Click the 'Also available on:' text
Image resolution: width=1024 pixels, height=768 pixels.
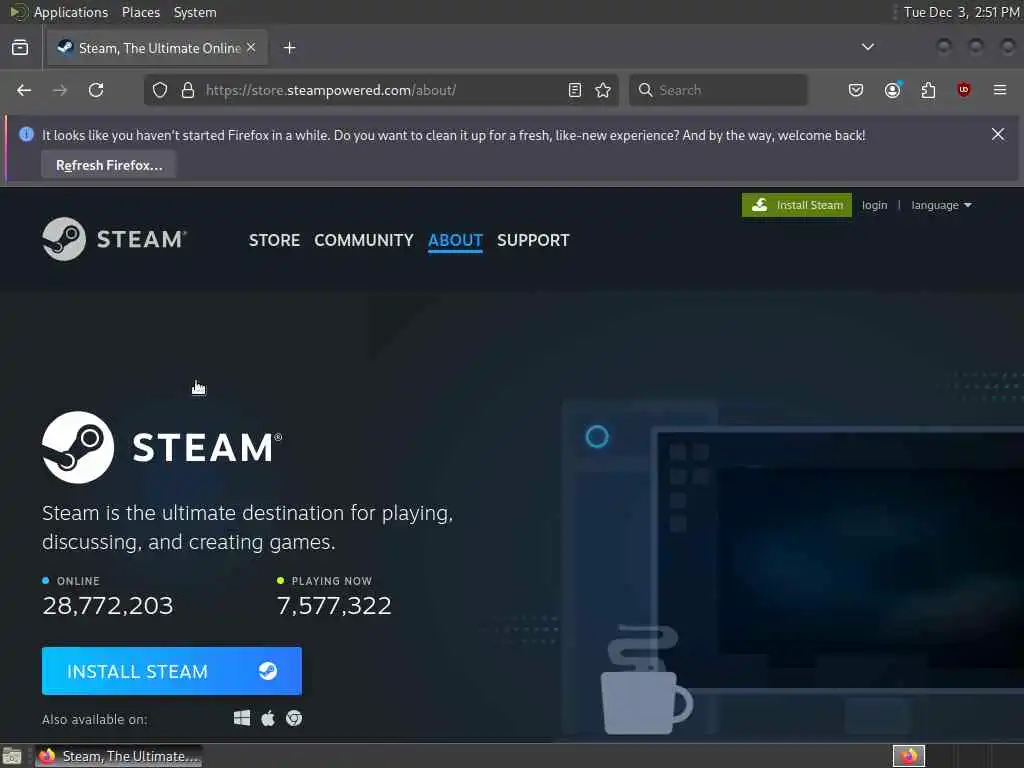(x=95, y=719)
